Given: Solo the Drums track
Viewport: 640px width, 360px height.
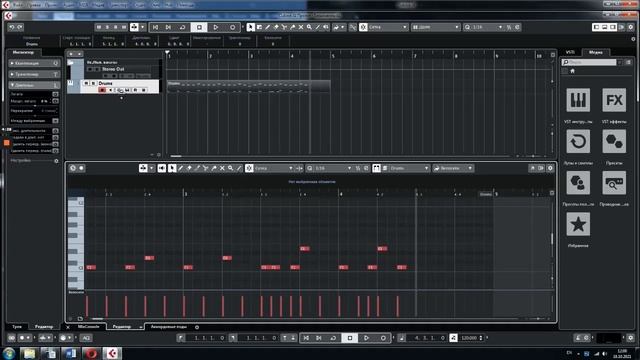Looking at the screenshot, I should [x=93, y=83].
